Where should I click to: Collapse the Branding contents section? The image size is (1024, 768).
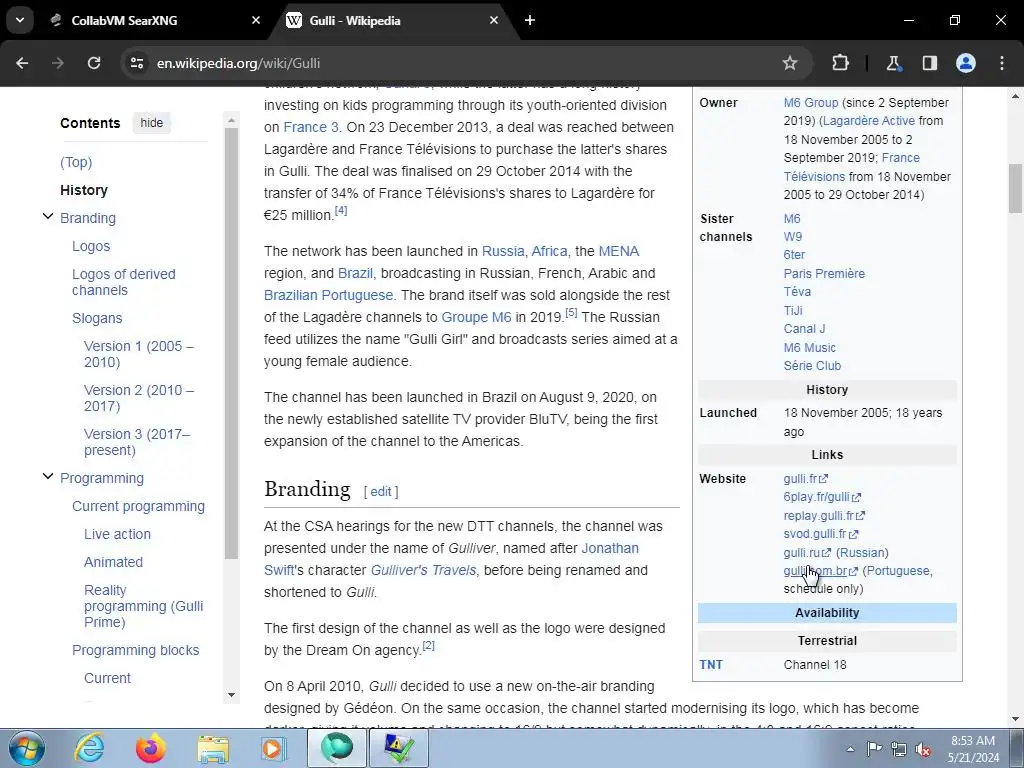(x=48, y=216)
